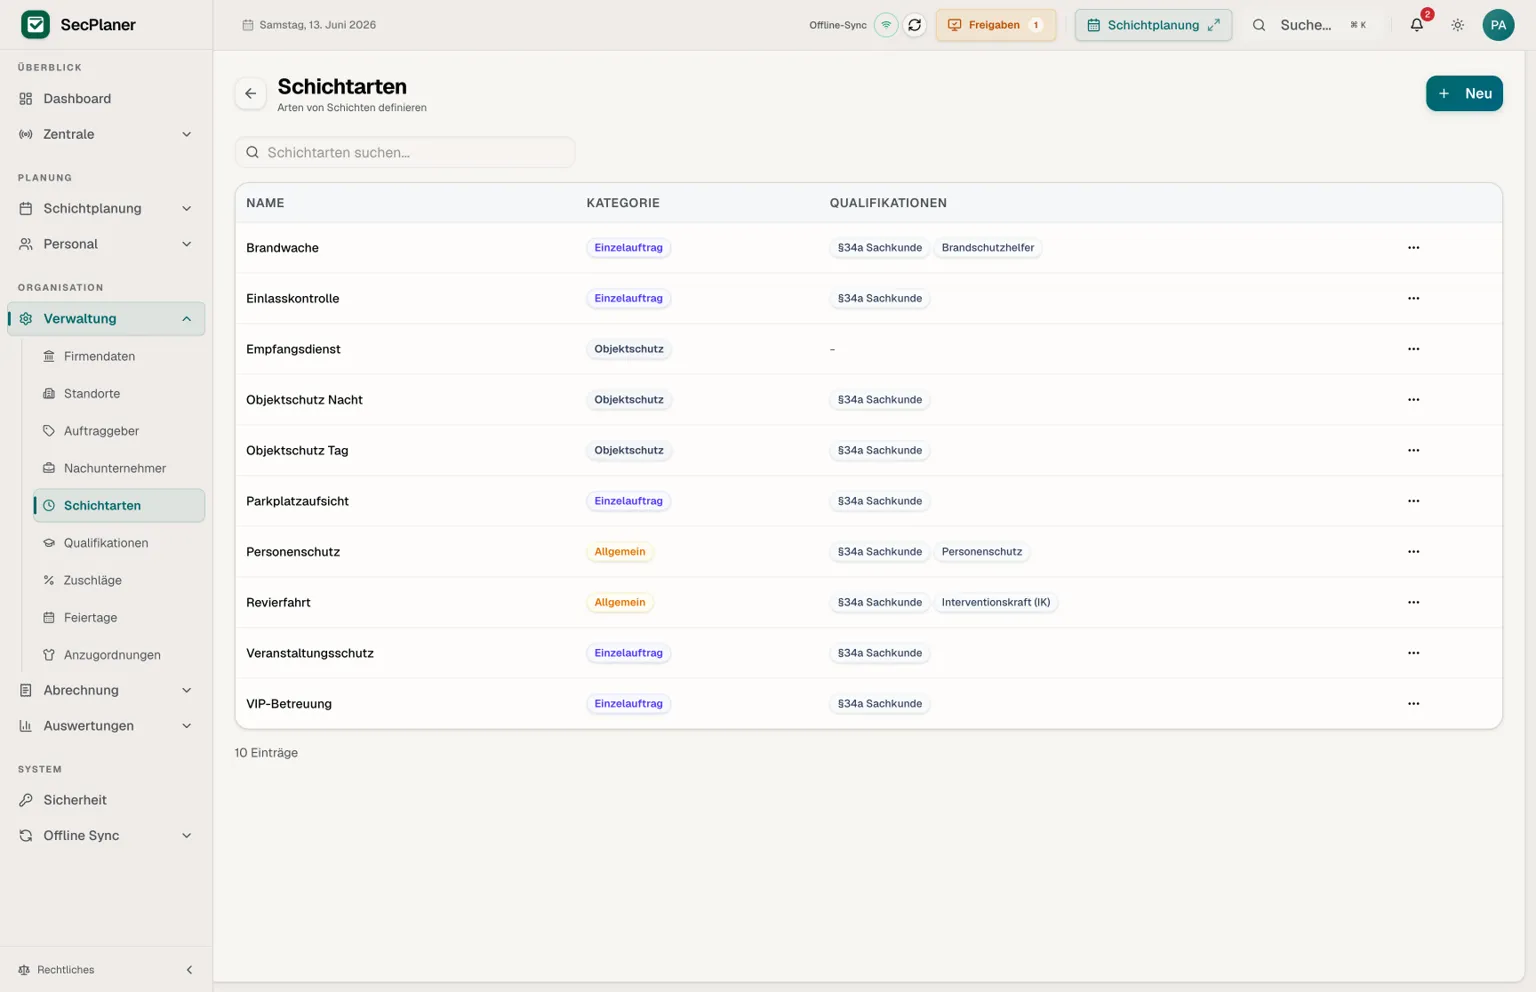Click the Rechtliches scale icon

pos(24,970)
